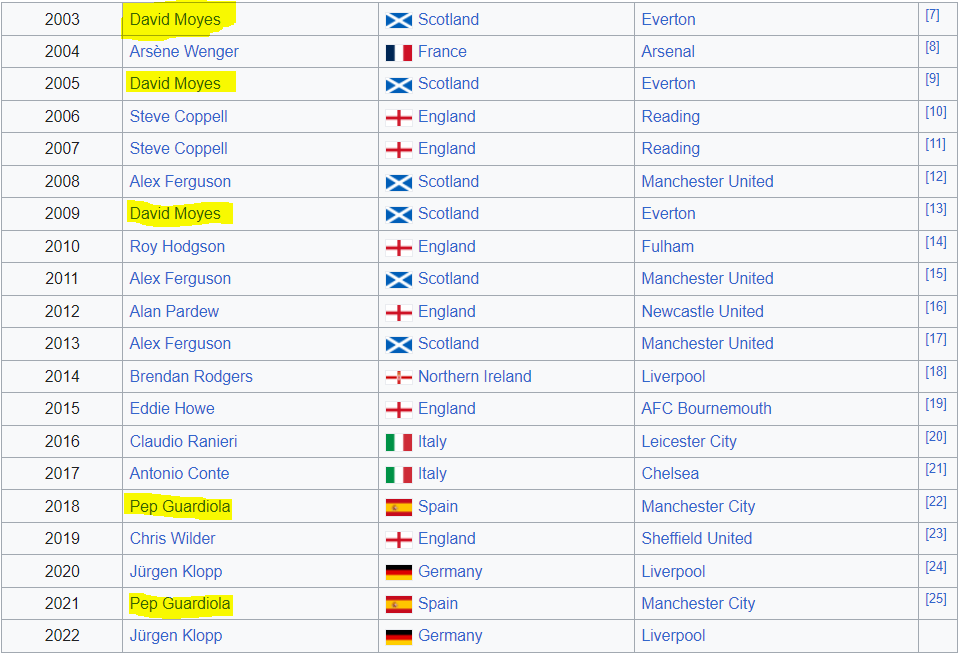The image size is (961, 657).
Task: Click the Italy flag icon in the 2016 row
Action: (x=398, y=442)
